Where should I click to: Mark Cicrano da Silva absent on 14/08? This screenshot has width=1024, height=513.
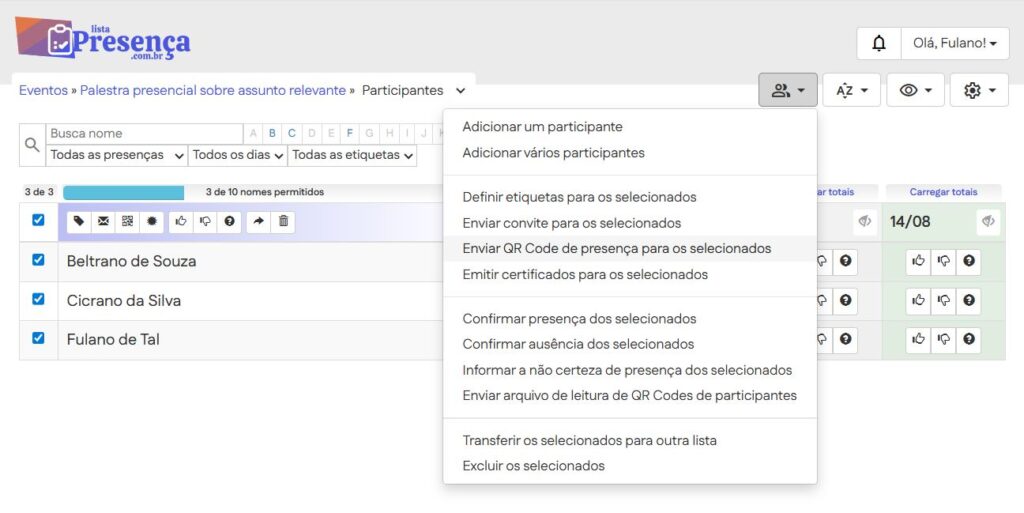(x=944, y=301)
